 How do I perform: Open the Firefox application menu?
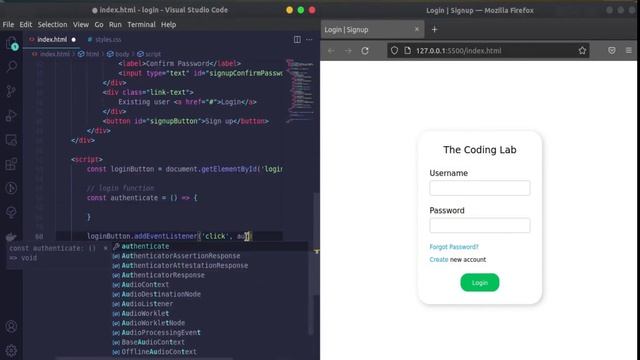click(629, 51)
